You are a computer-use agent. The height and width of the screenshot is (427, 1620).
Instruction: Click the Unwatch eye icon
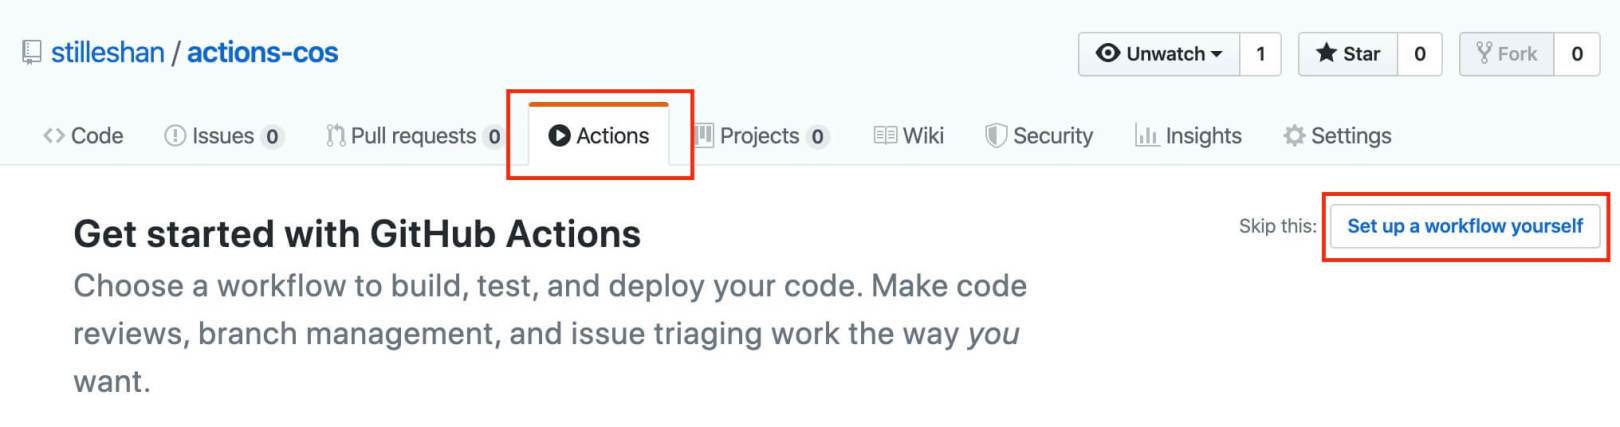[x=1108, y=53]
